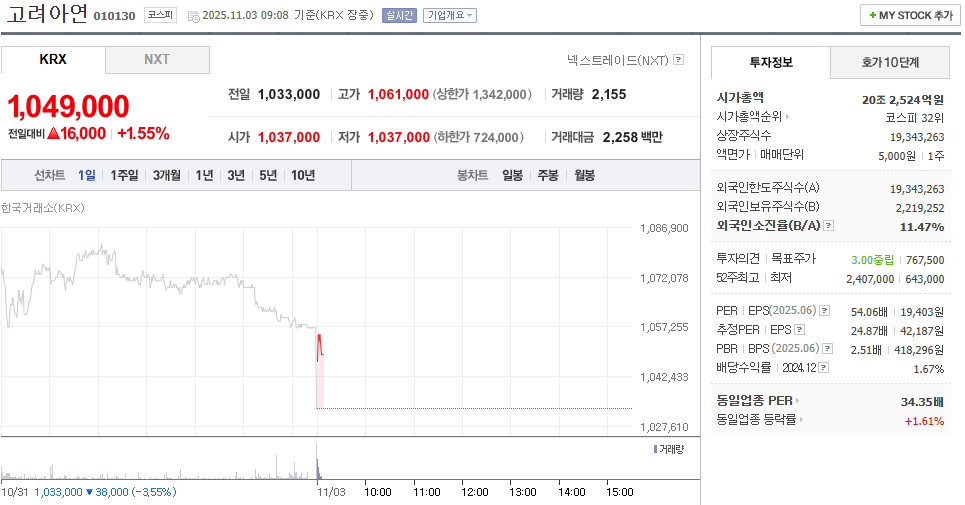Select the 5년 chart period
Image resolution: width=965 pixels, height=505 pixels.
[268, 175]
